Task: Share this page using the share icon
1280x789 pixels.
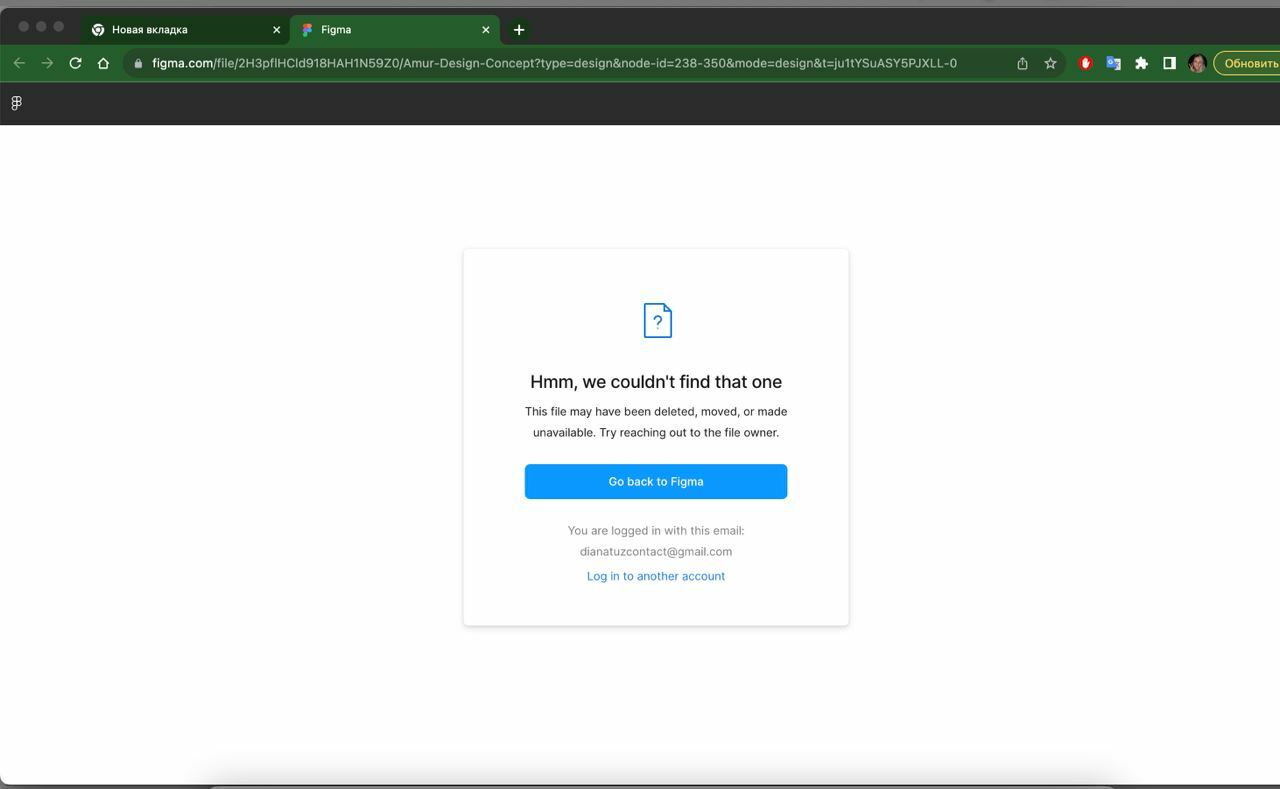Action: point(1022,63)
